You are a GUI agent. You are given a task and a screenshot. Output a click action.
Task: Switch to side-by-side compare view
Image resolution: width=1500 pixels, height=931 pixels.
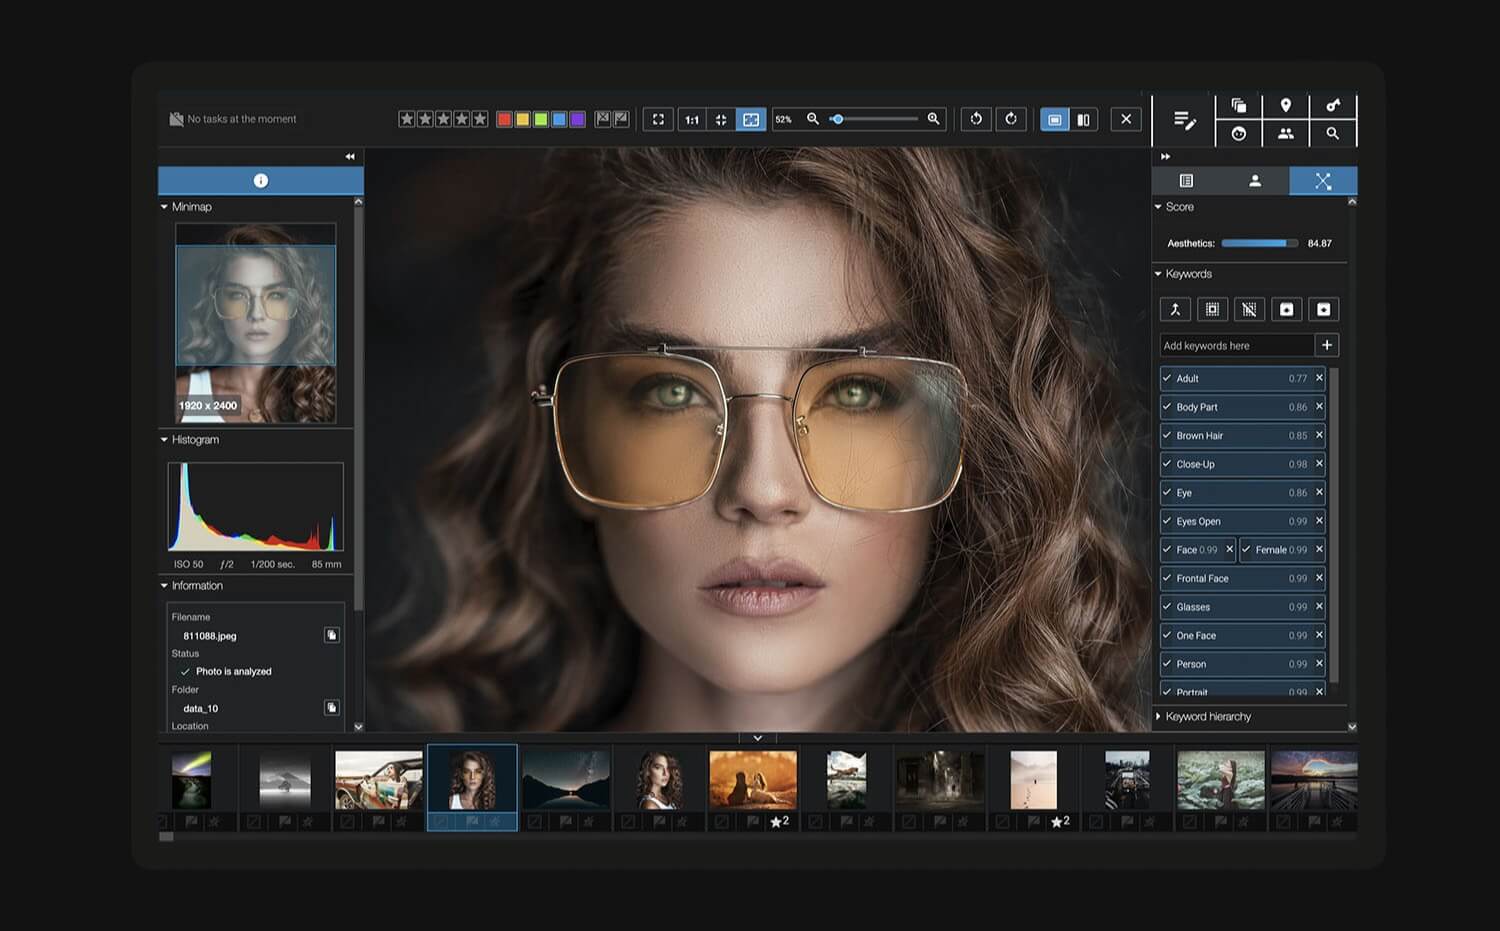[x=1083, y=119]
